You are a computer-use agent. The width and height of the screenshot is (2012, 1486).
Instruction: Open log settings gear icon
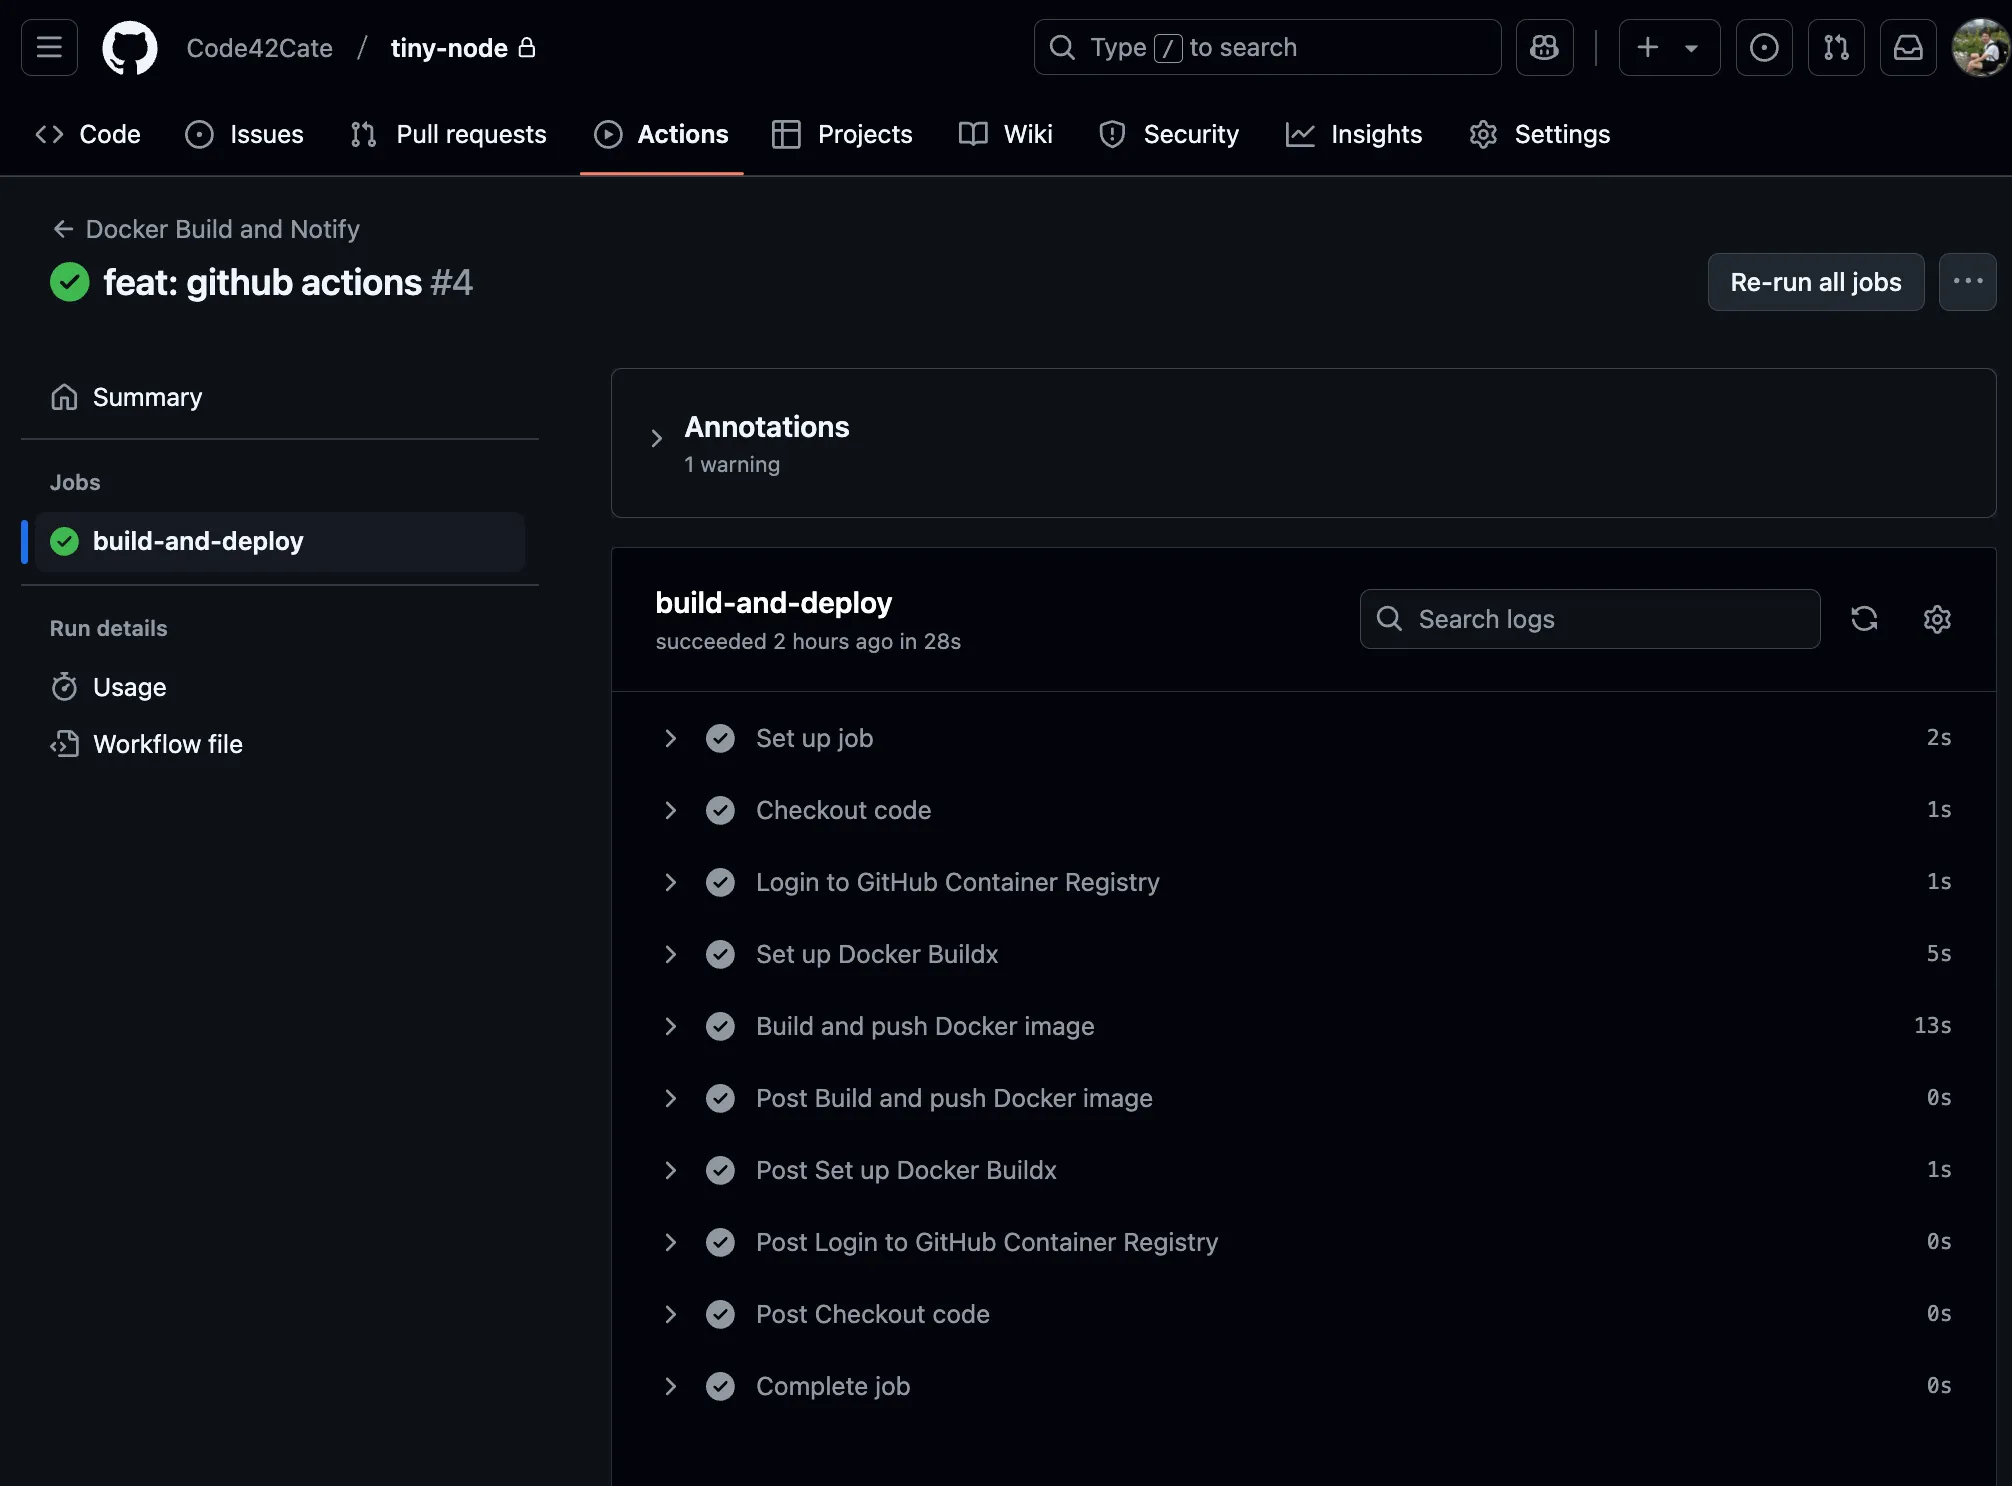[1936, 619]
